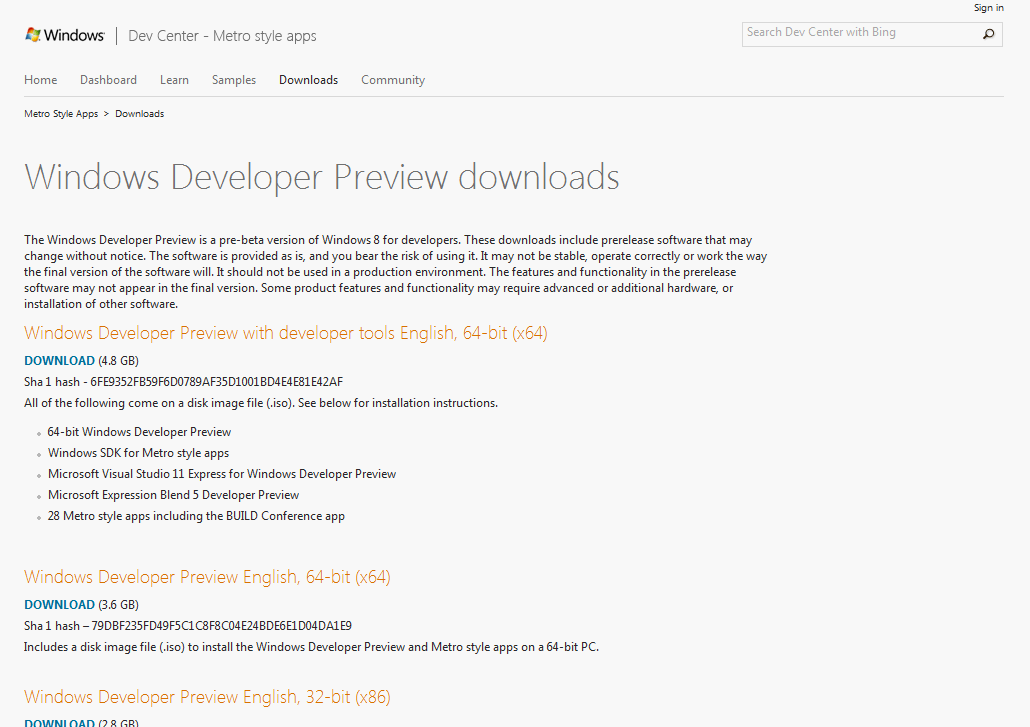Open the Samples menu item
The image size is (1030, 727).
[234, 80]
